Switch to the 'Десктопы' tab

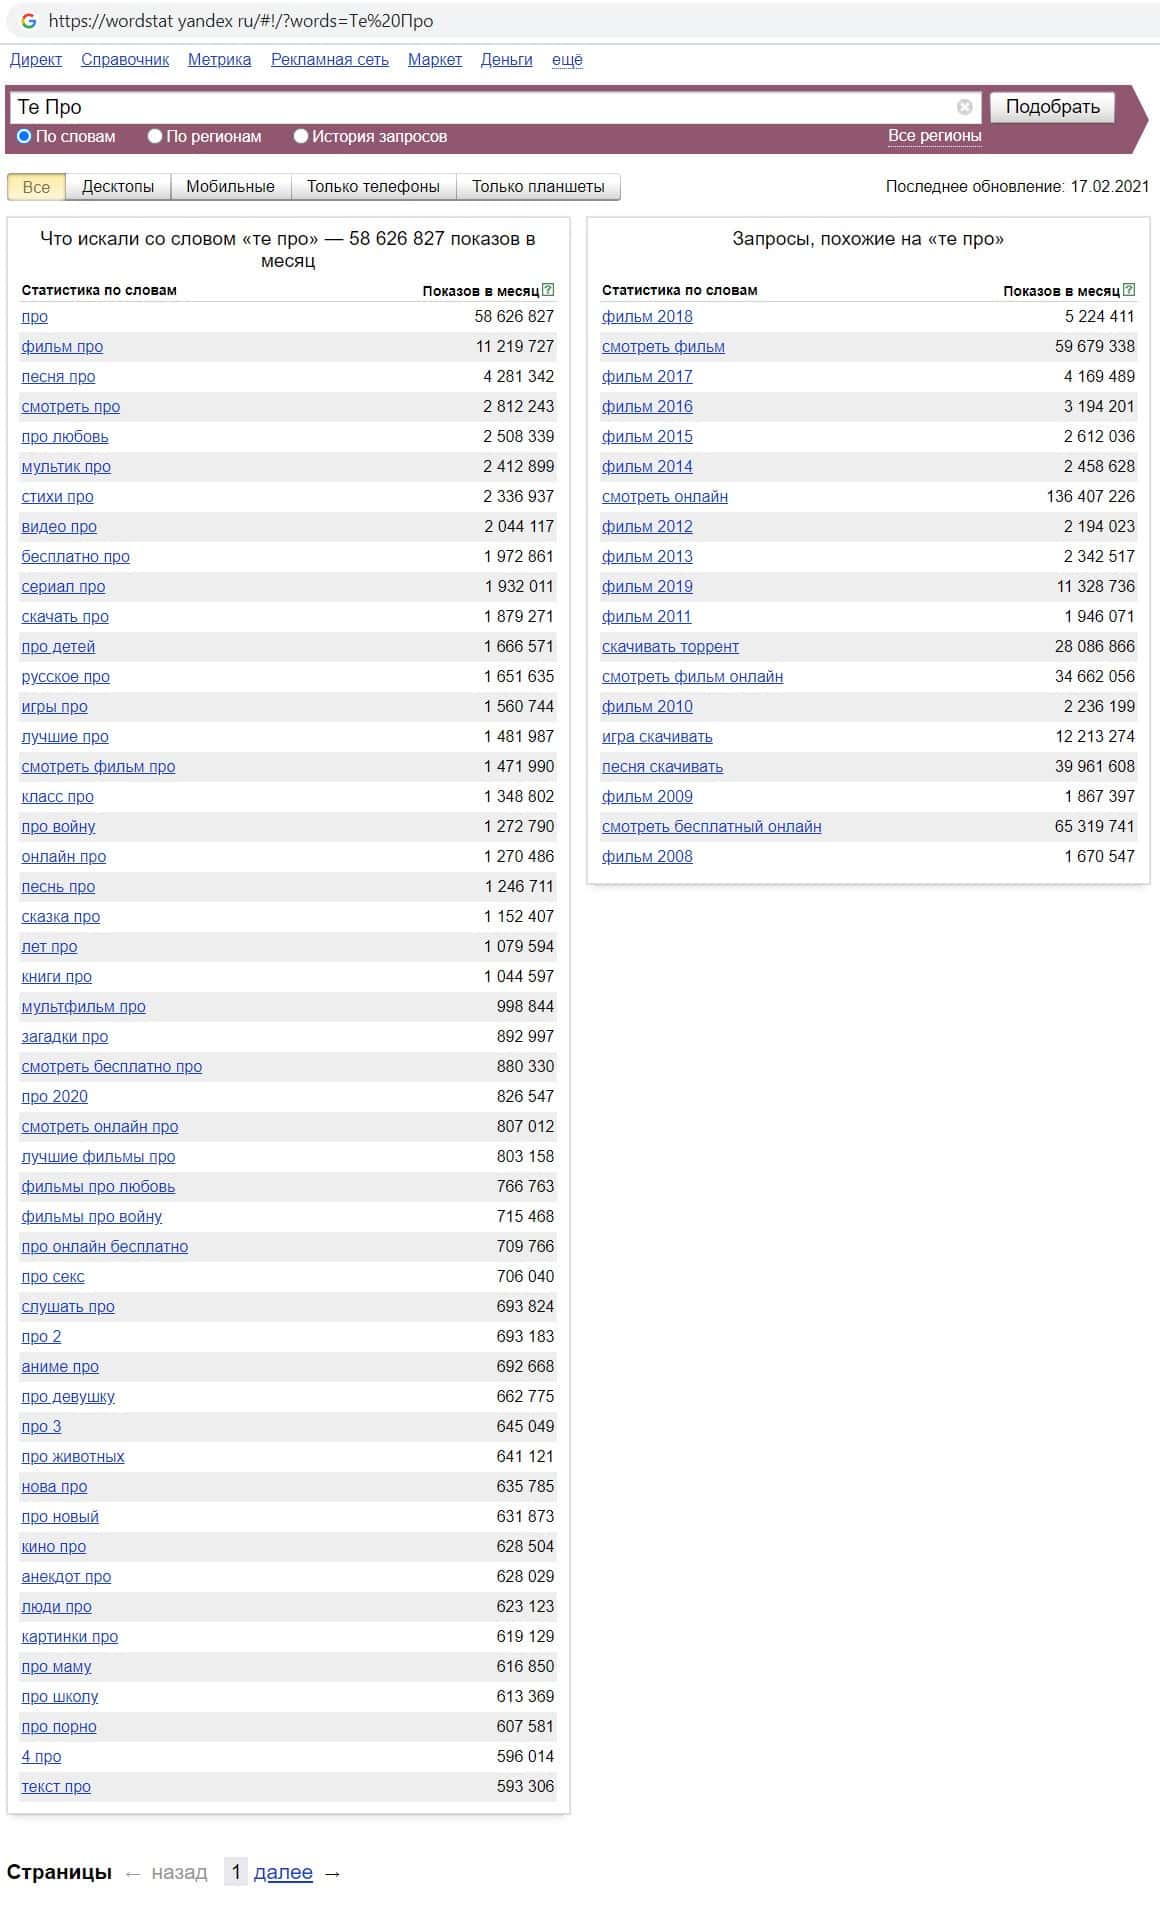tap(118, 187)
